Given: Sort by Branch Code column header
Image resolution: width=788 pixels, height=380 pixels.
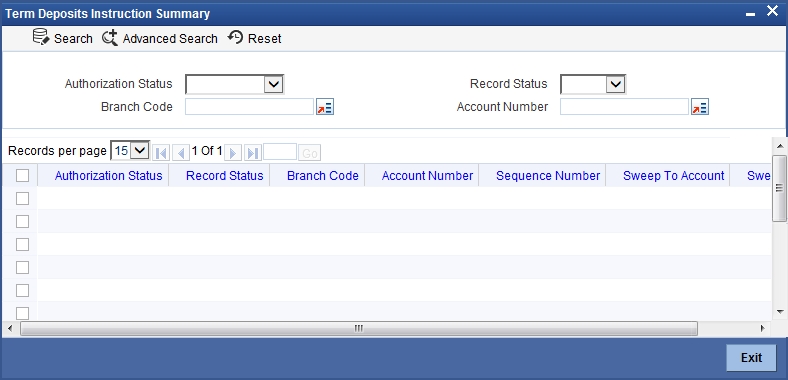Looking at the screenshot, I should click(x=323, y=176).
